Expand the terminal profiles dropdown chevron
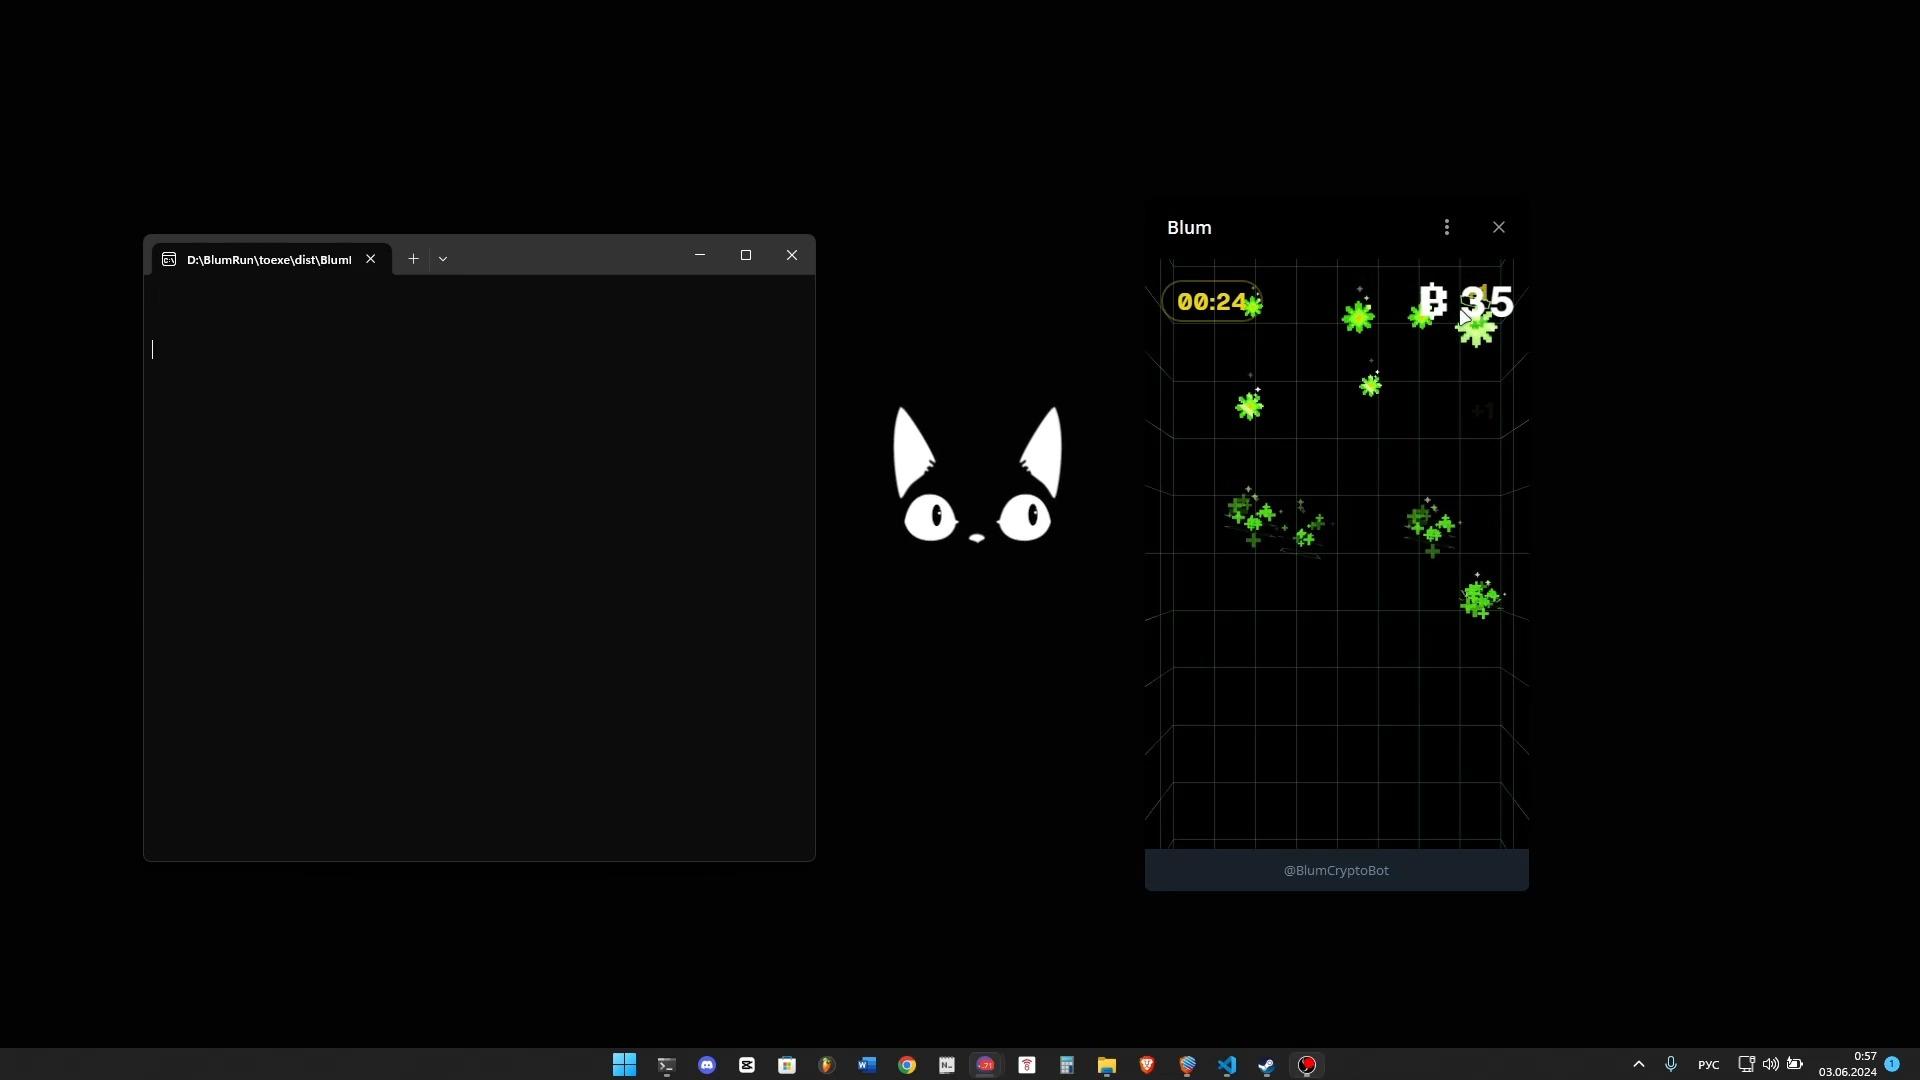The height and width of the screenshot is (1080, 1920). pos(443,259)
